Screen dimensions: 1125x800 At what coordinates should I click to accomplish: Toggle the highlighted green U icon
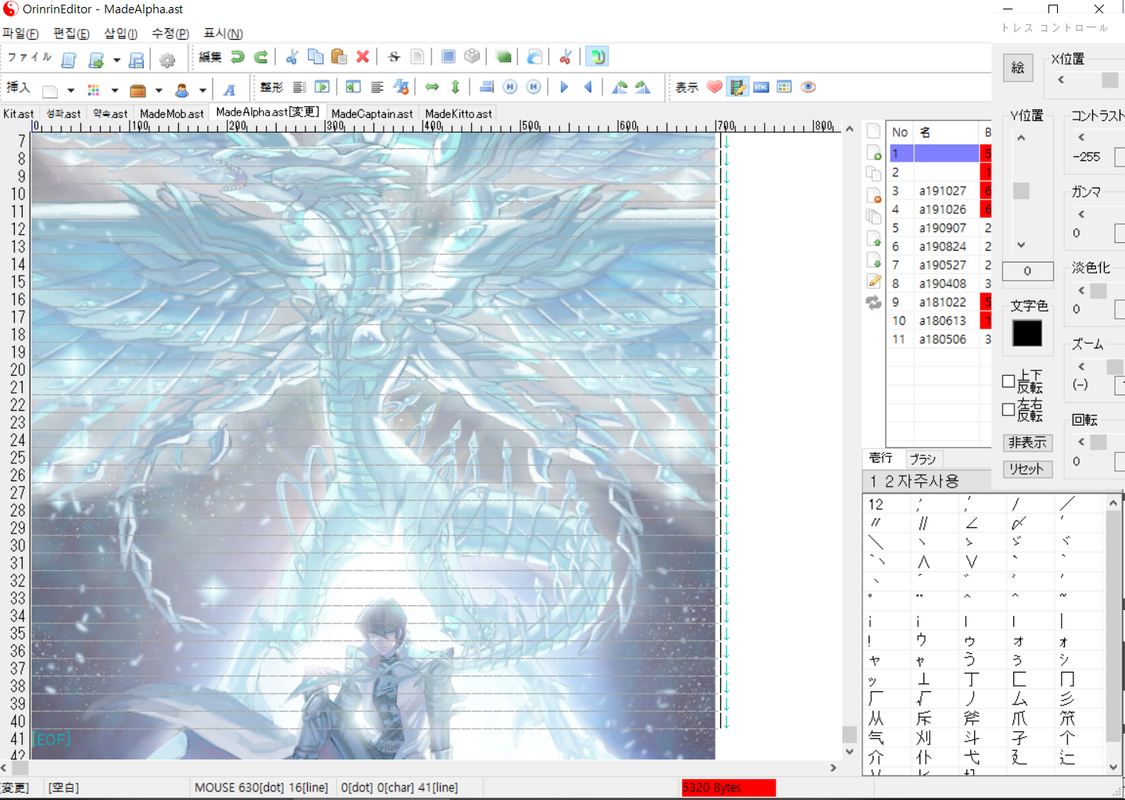coord(597,57)
